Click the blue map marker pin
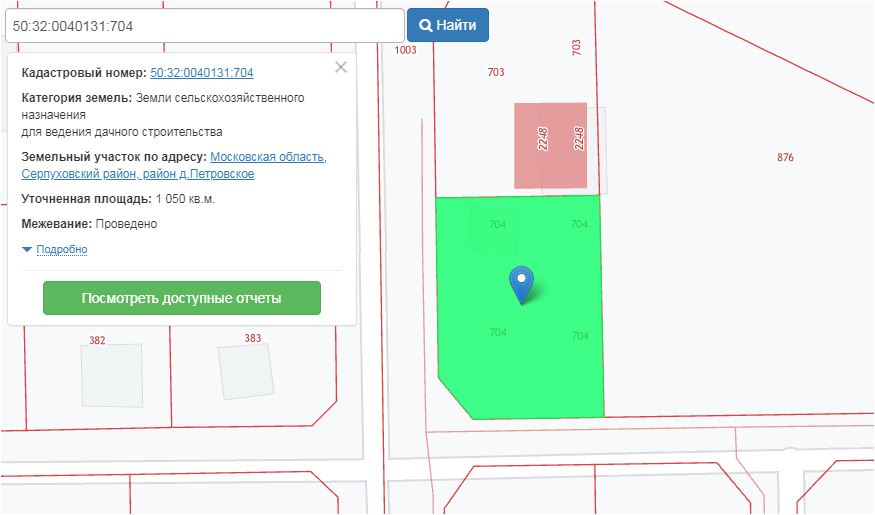 (521, 282)
